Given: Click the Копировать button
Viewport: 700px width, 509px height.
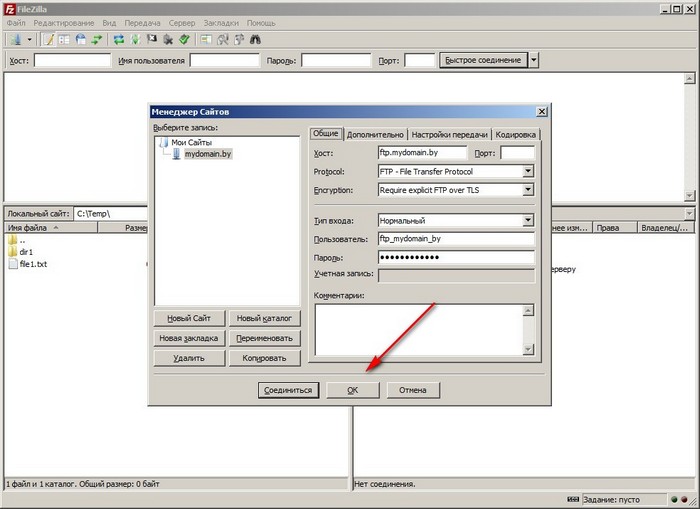Looking at the screenshot, I should [264, 358].
